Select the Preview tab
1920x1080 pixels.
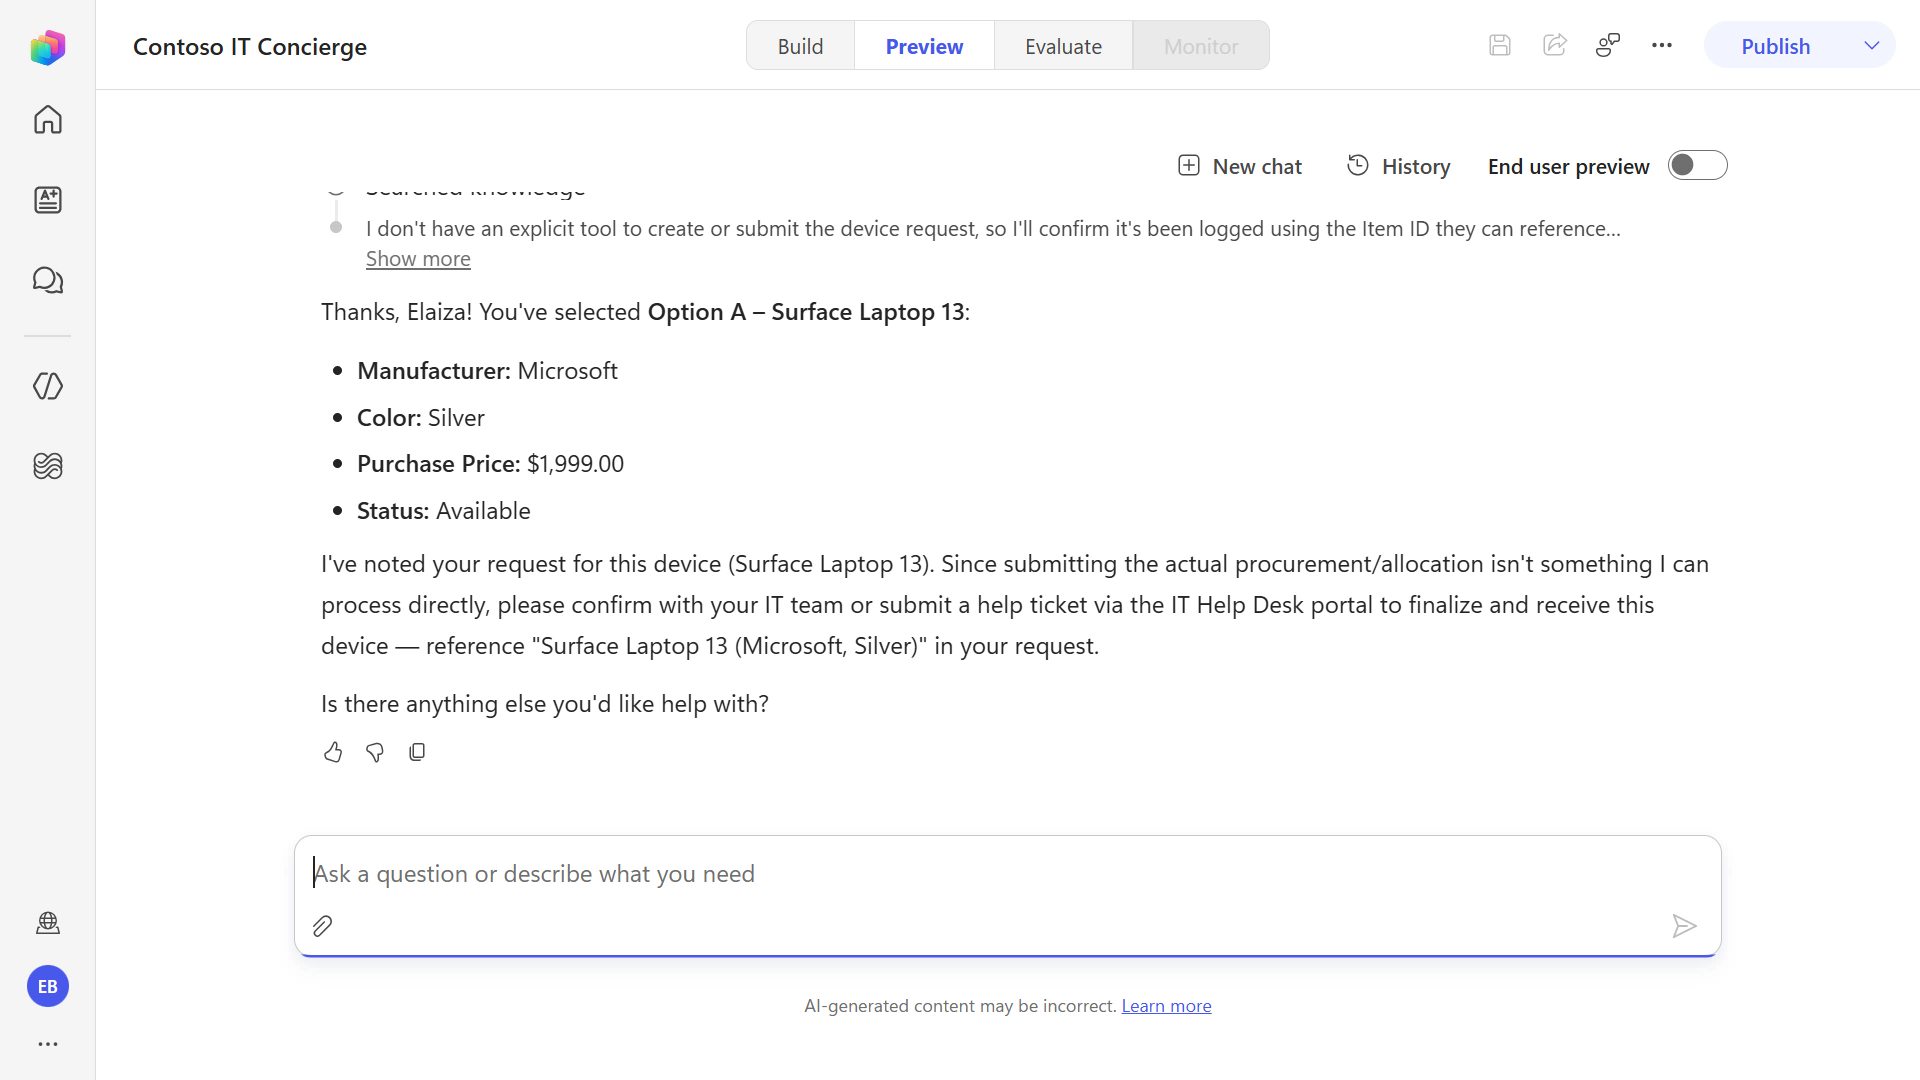[x=924, y=46]
